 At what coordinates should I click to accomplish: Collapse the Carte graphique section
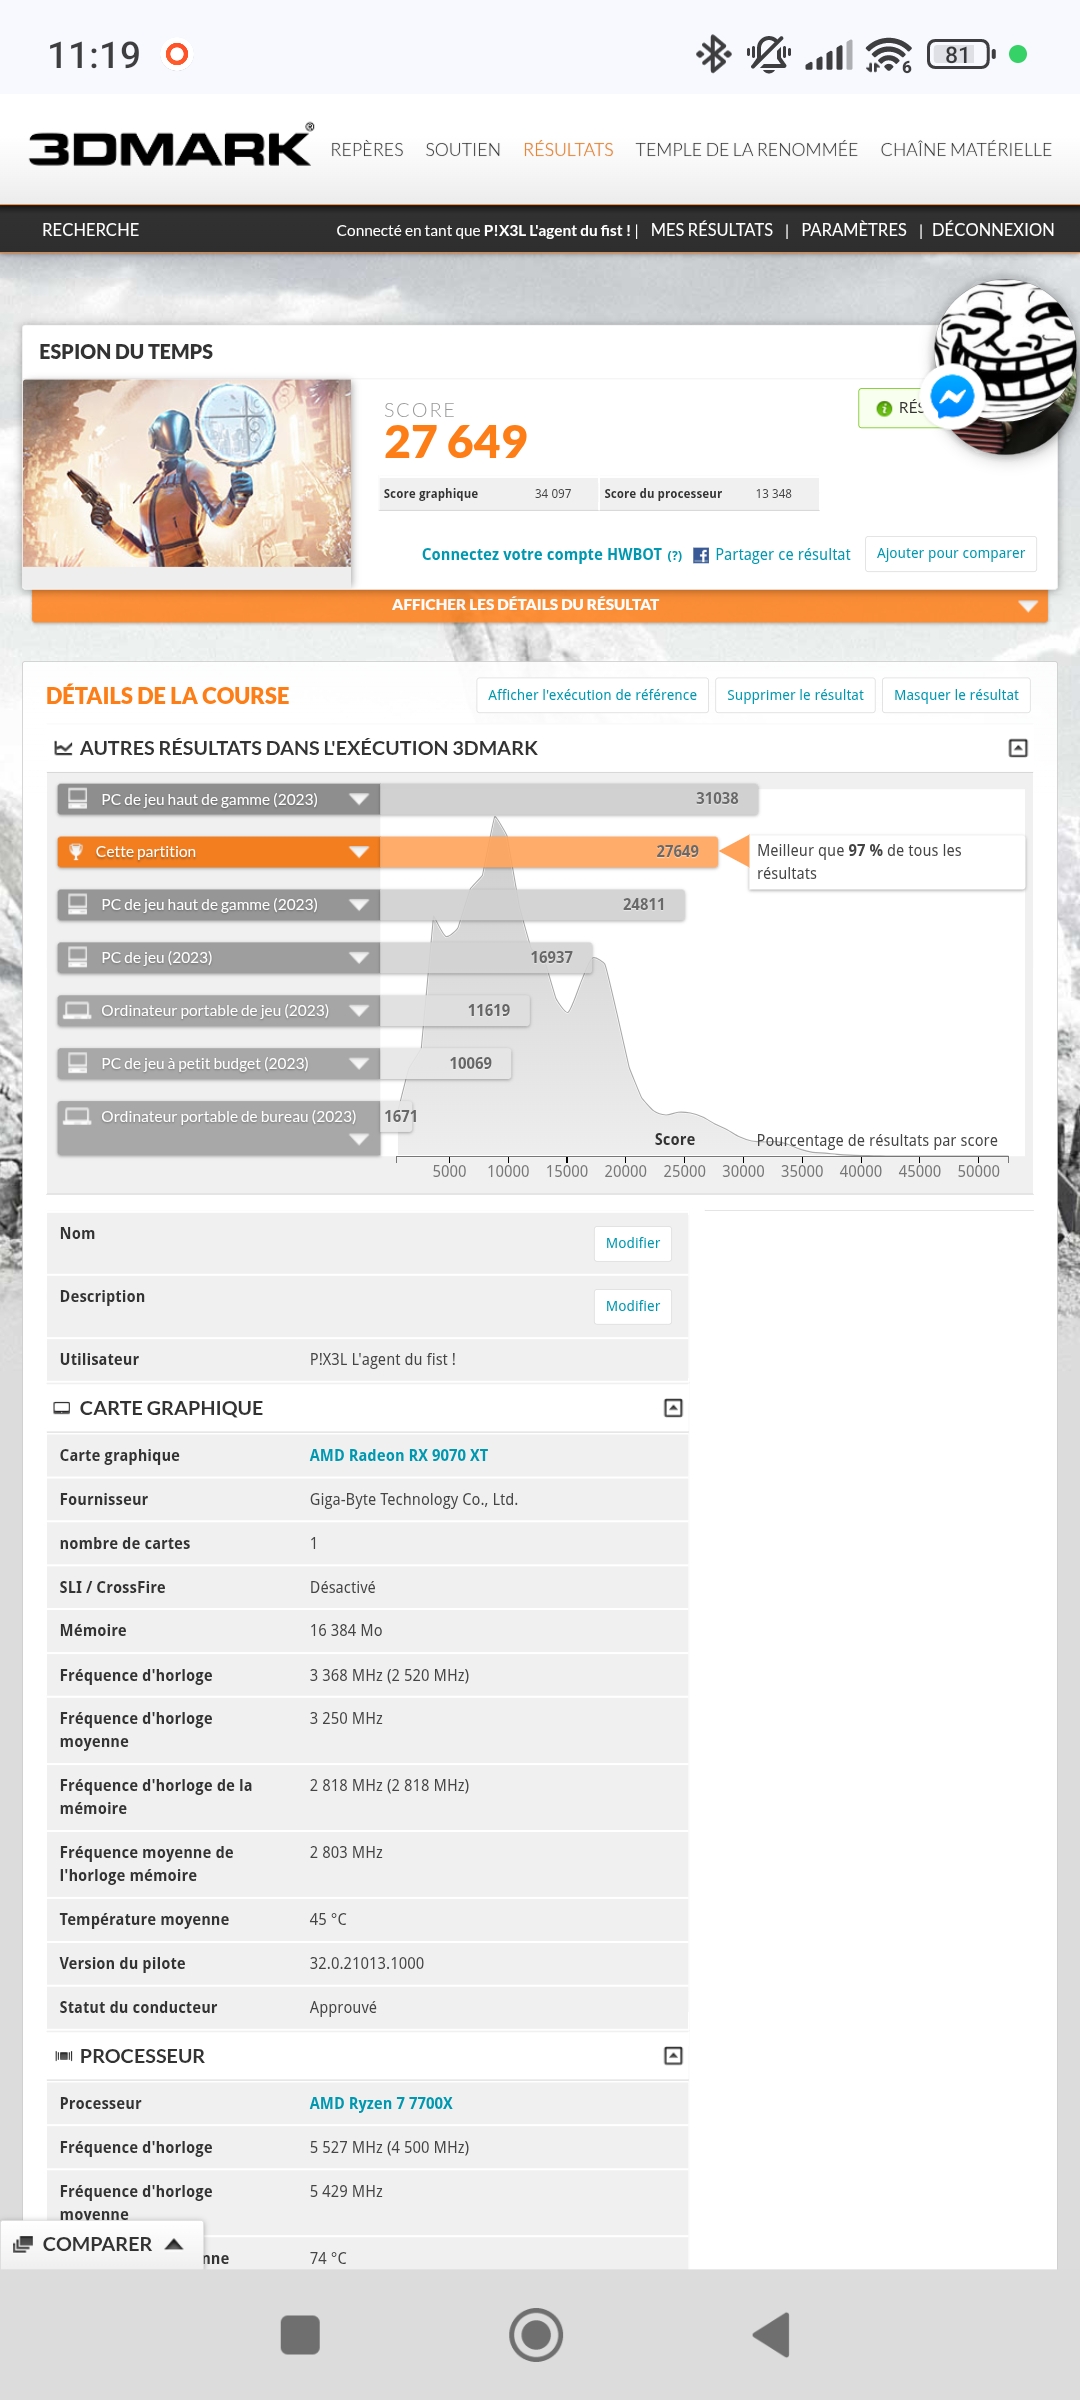(674, 1408)
